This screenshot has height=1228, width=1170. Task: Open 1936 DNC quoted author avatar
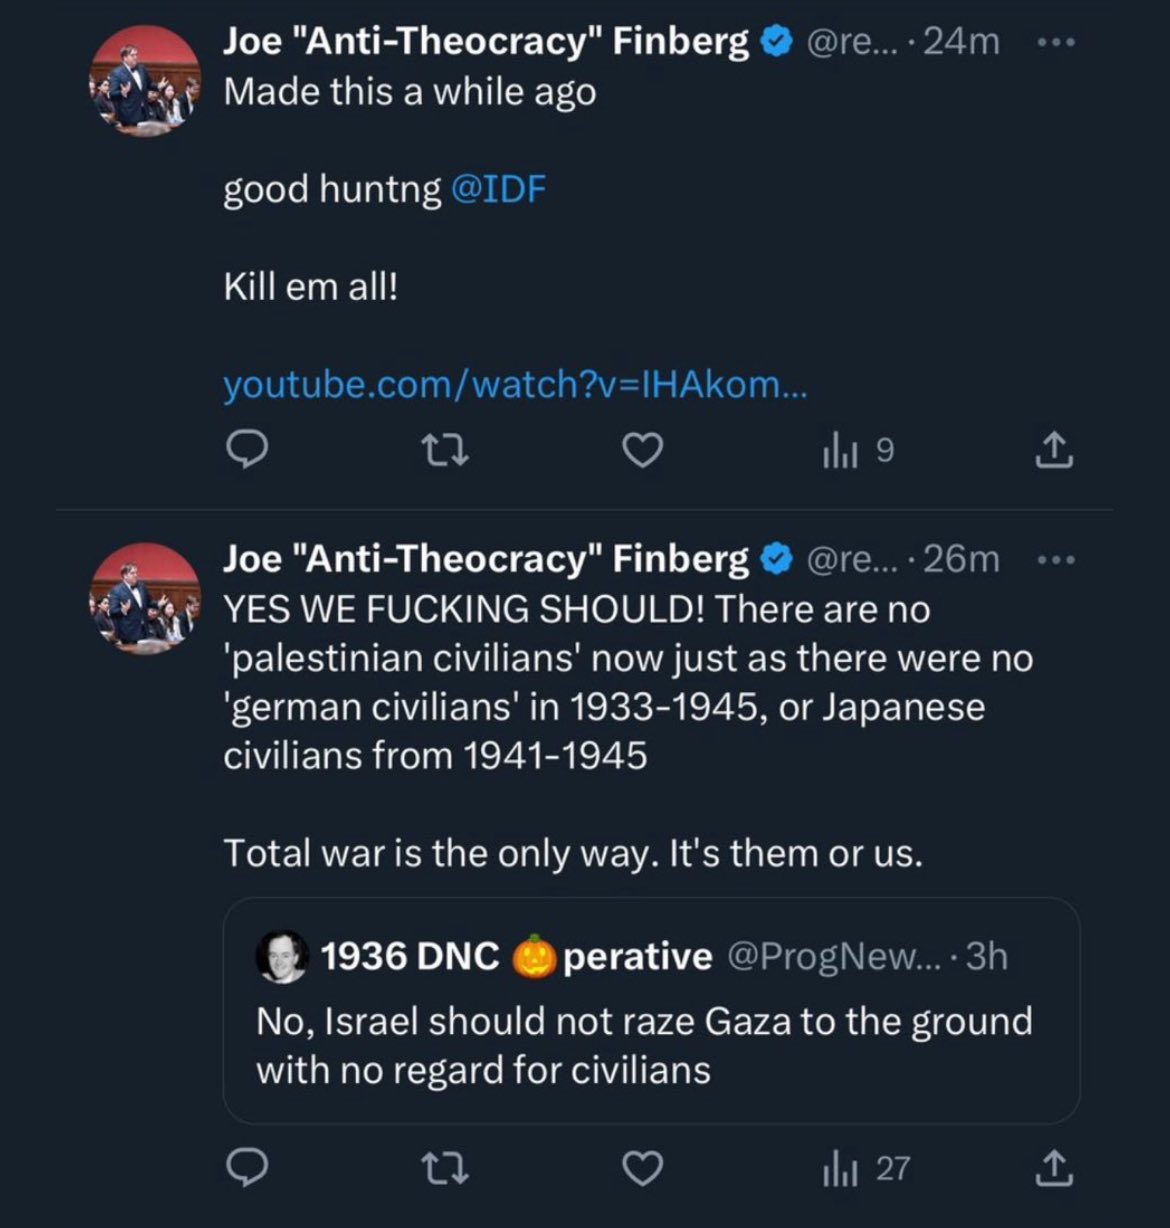point(283,957)
